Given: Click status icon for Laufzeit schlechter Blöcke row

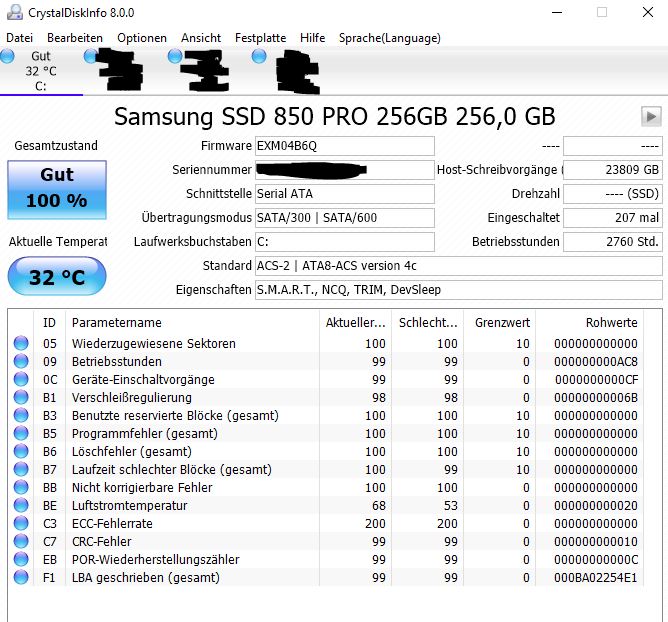Looking at the screenshot, I should (21, 469).
